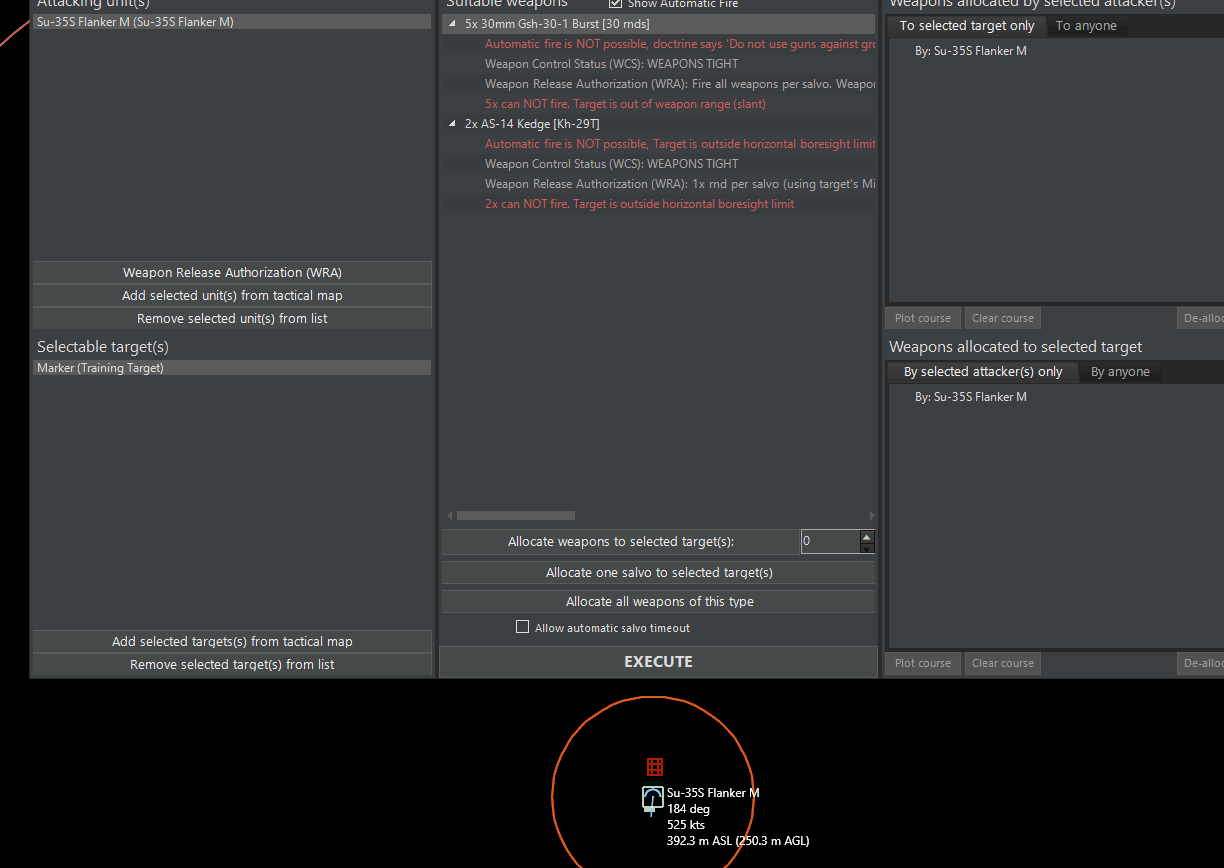Click Add selected targets(s) from tactical map
Image resolution: width=1224 pixels, height=868 pixels.
coord(232,641)
